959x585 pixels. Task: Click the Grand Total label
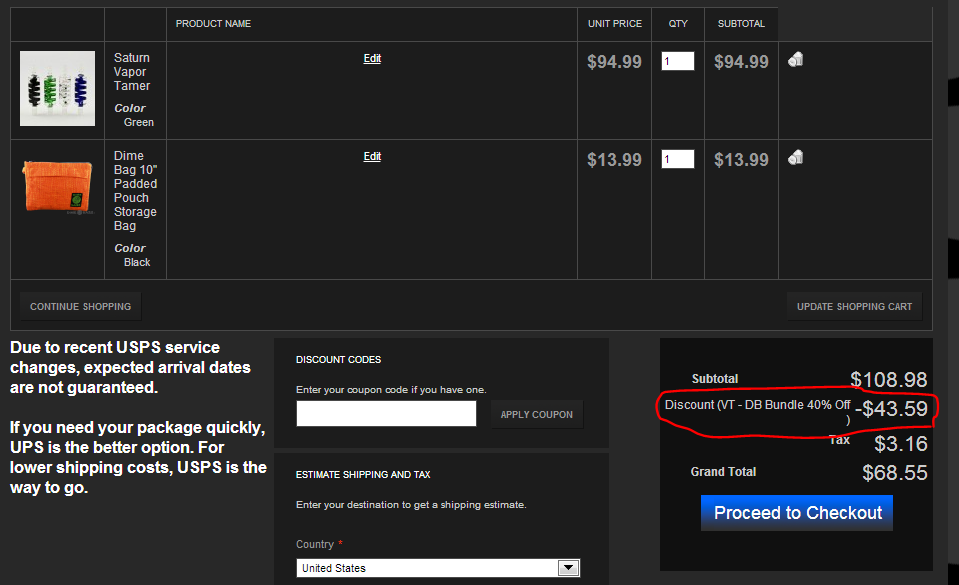coord(724,472)
